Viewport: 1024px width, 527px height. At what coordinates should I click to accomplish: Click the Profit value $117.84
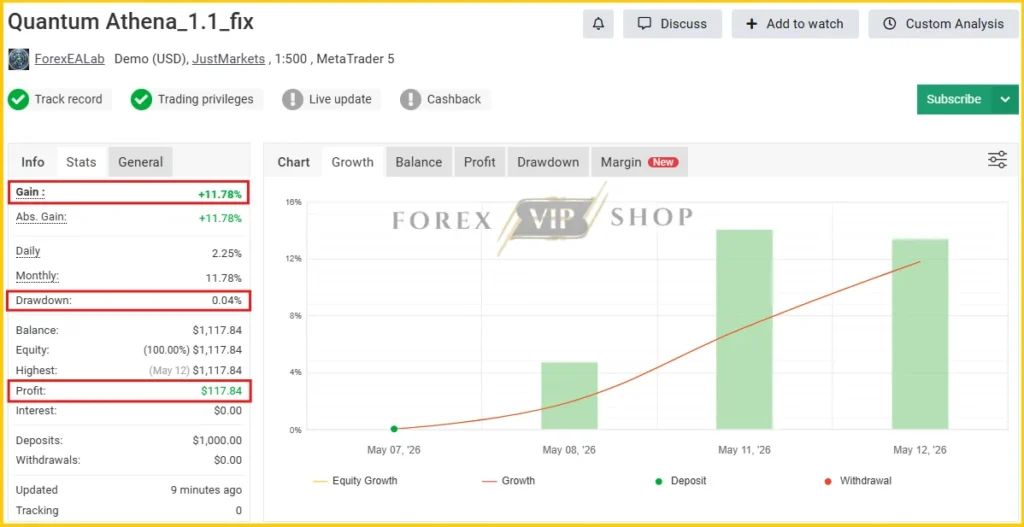click(x=221, y=391)
